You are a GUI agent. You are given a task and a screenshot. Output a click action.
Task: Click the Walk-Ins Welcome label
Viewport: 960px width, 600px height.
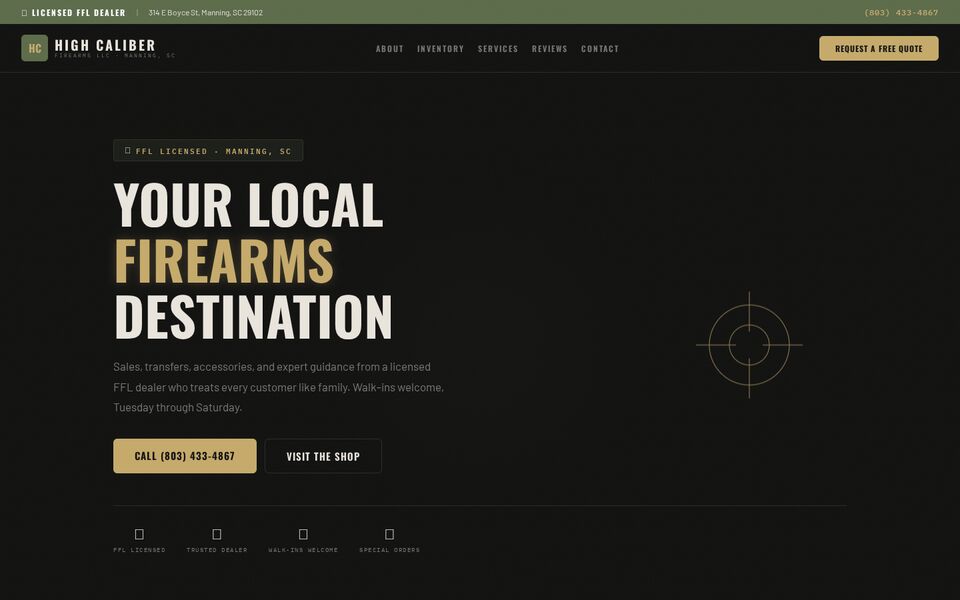[x=303, y=550]
